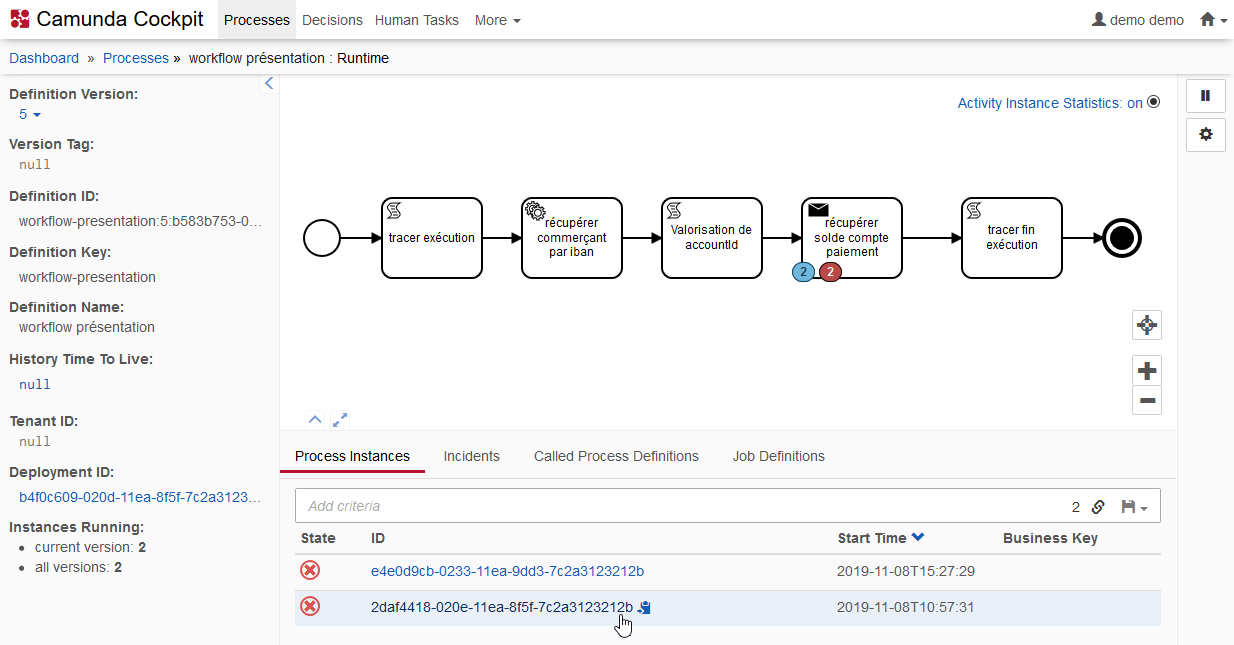Screen dimensions: 1234x645
Task: Zoom in the diagram with plus button
Action: click(1146, 371)
